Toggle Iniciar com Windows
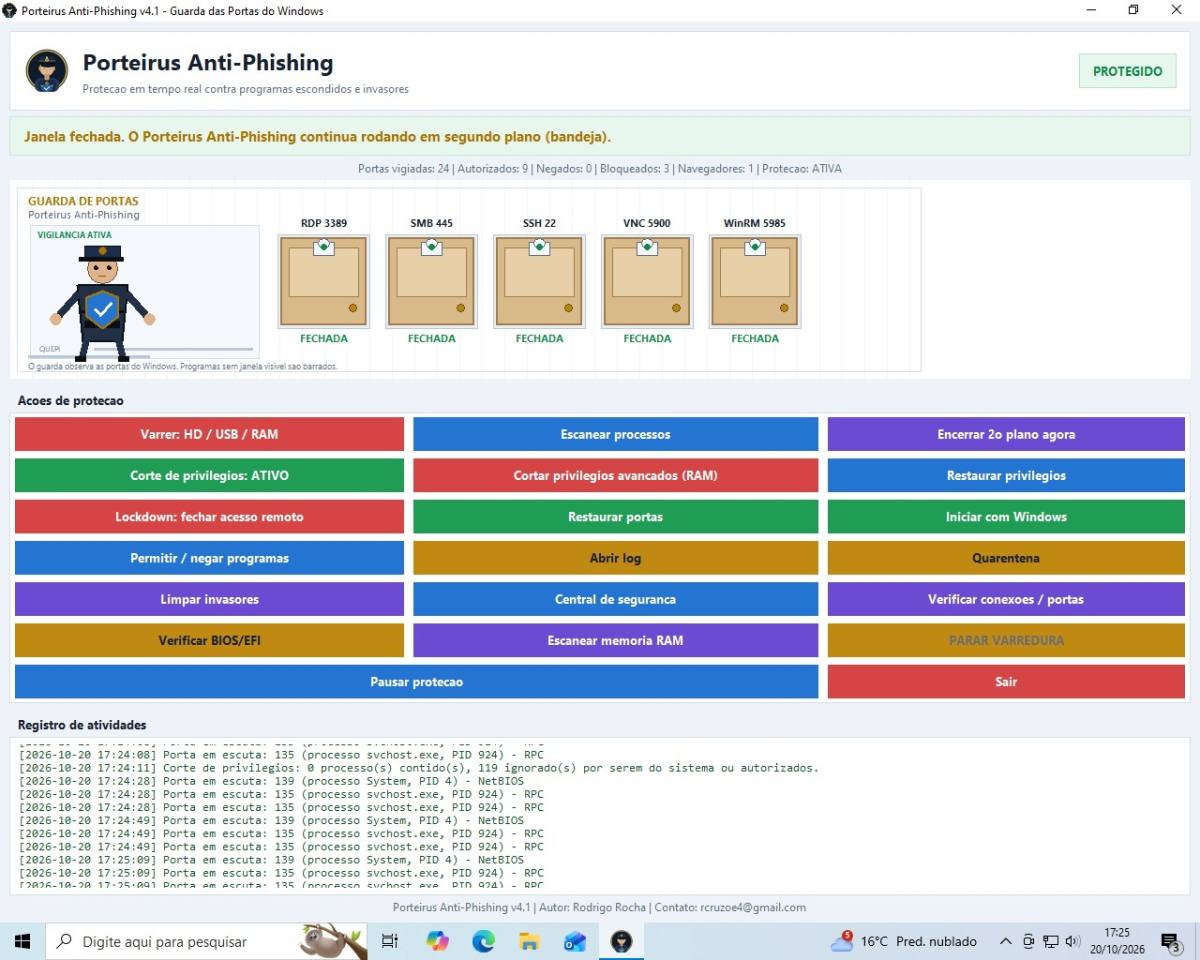Viewport: 1200px width, 960px height. click(x=1006, y=516)
